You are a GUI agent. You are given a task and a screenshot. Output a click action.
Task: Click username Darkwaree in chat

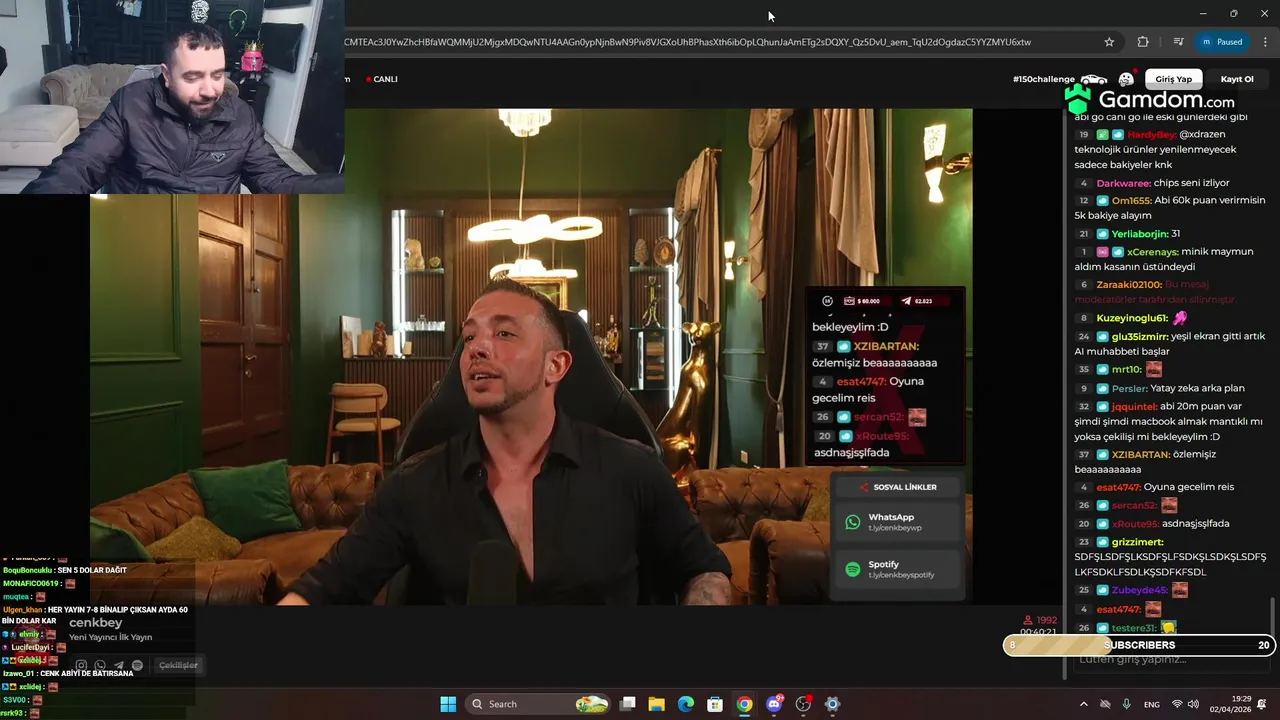pos(1123,183)
